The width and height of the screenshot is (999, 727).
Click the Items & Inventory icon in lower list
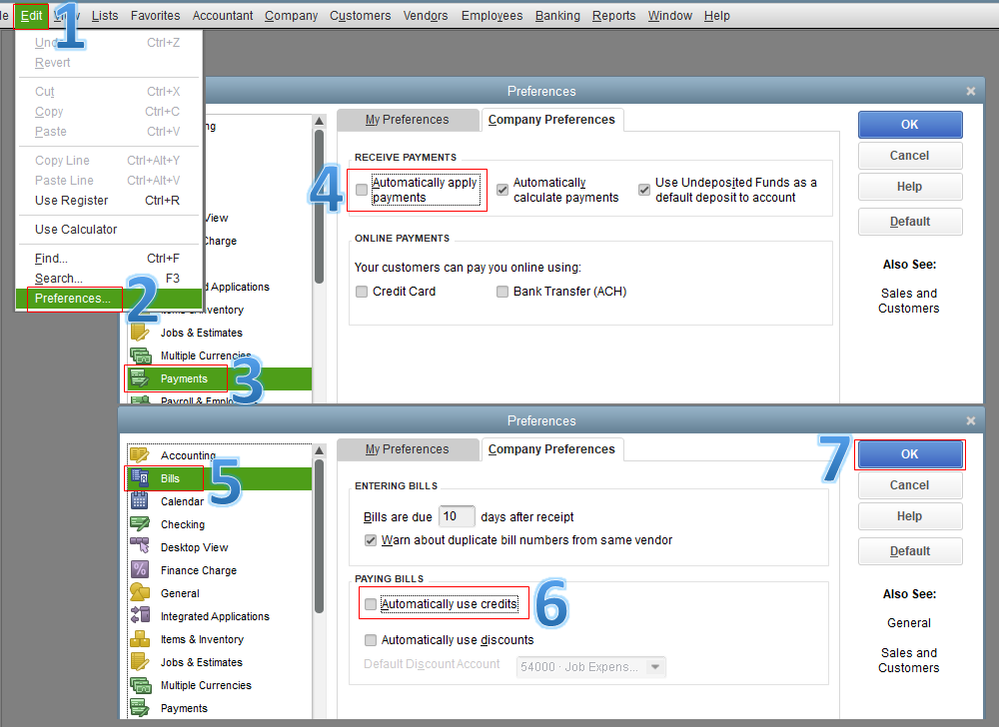coord(140,638)
